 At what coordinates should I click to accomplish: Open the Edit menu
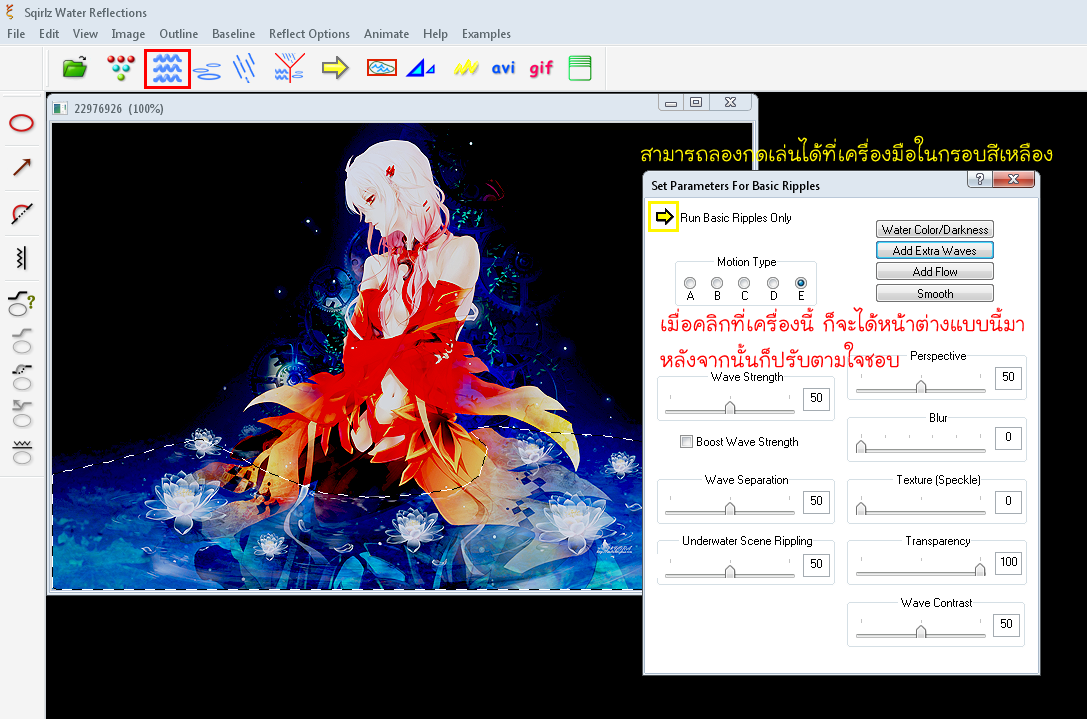pos(49,34)
